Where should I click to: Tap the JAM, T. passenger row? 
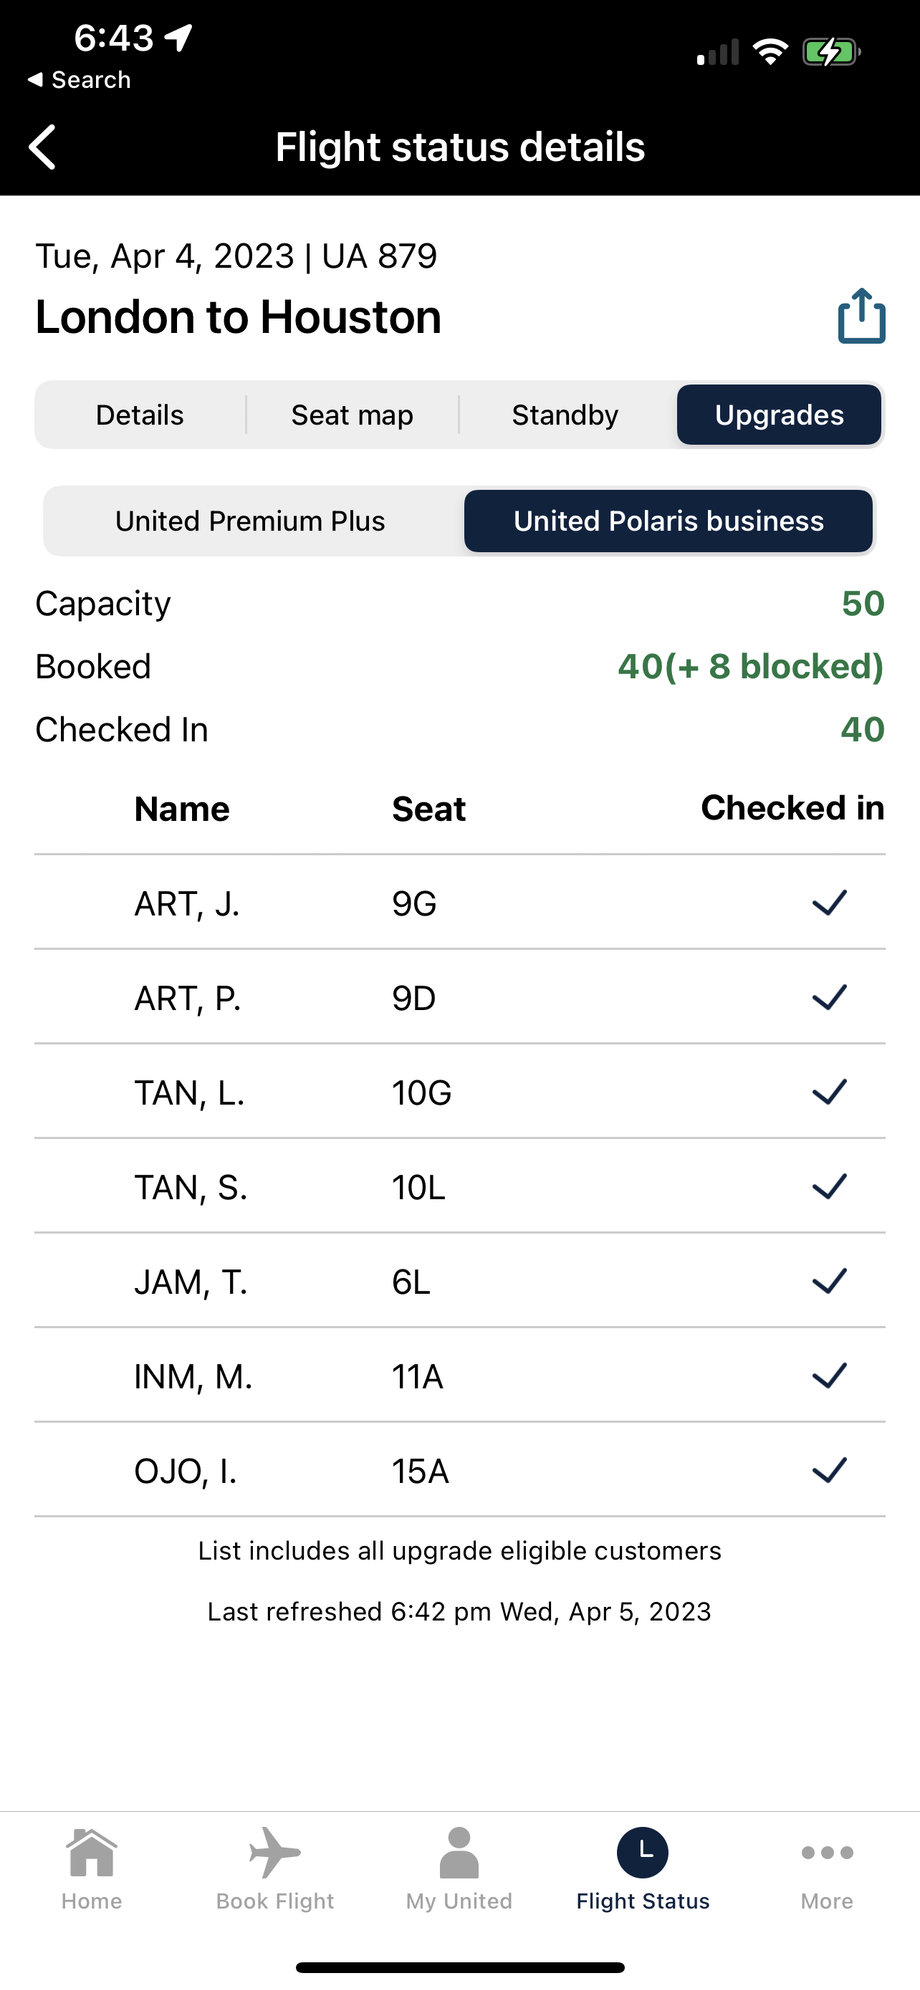(460, 1282)
